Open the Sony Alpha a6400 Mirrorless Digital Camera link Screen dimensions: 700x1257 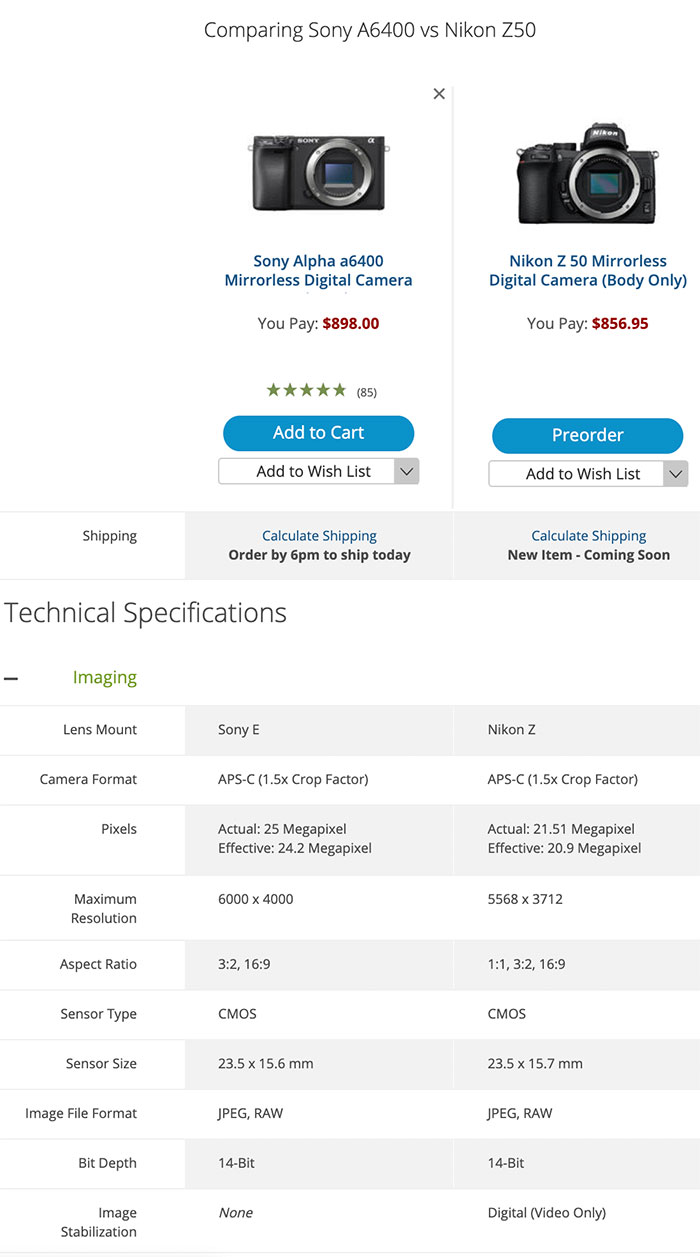318,271
